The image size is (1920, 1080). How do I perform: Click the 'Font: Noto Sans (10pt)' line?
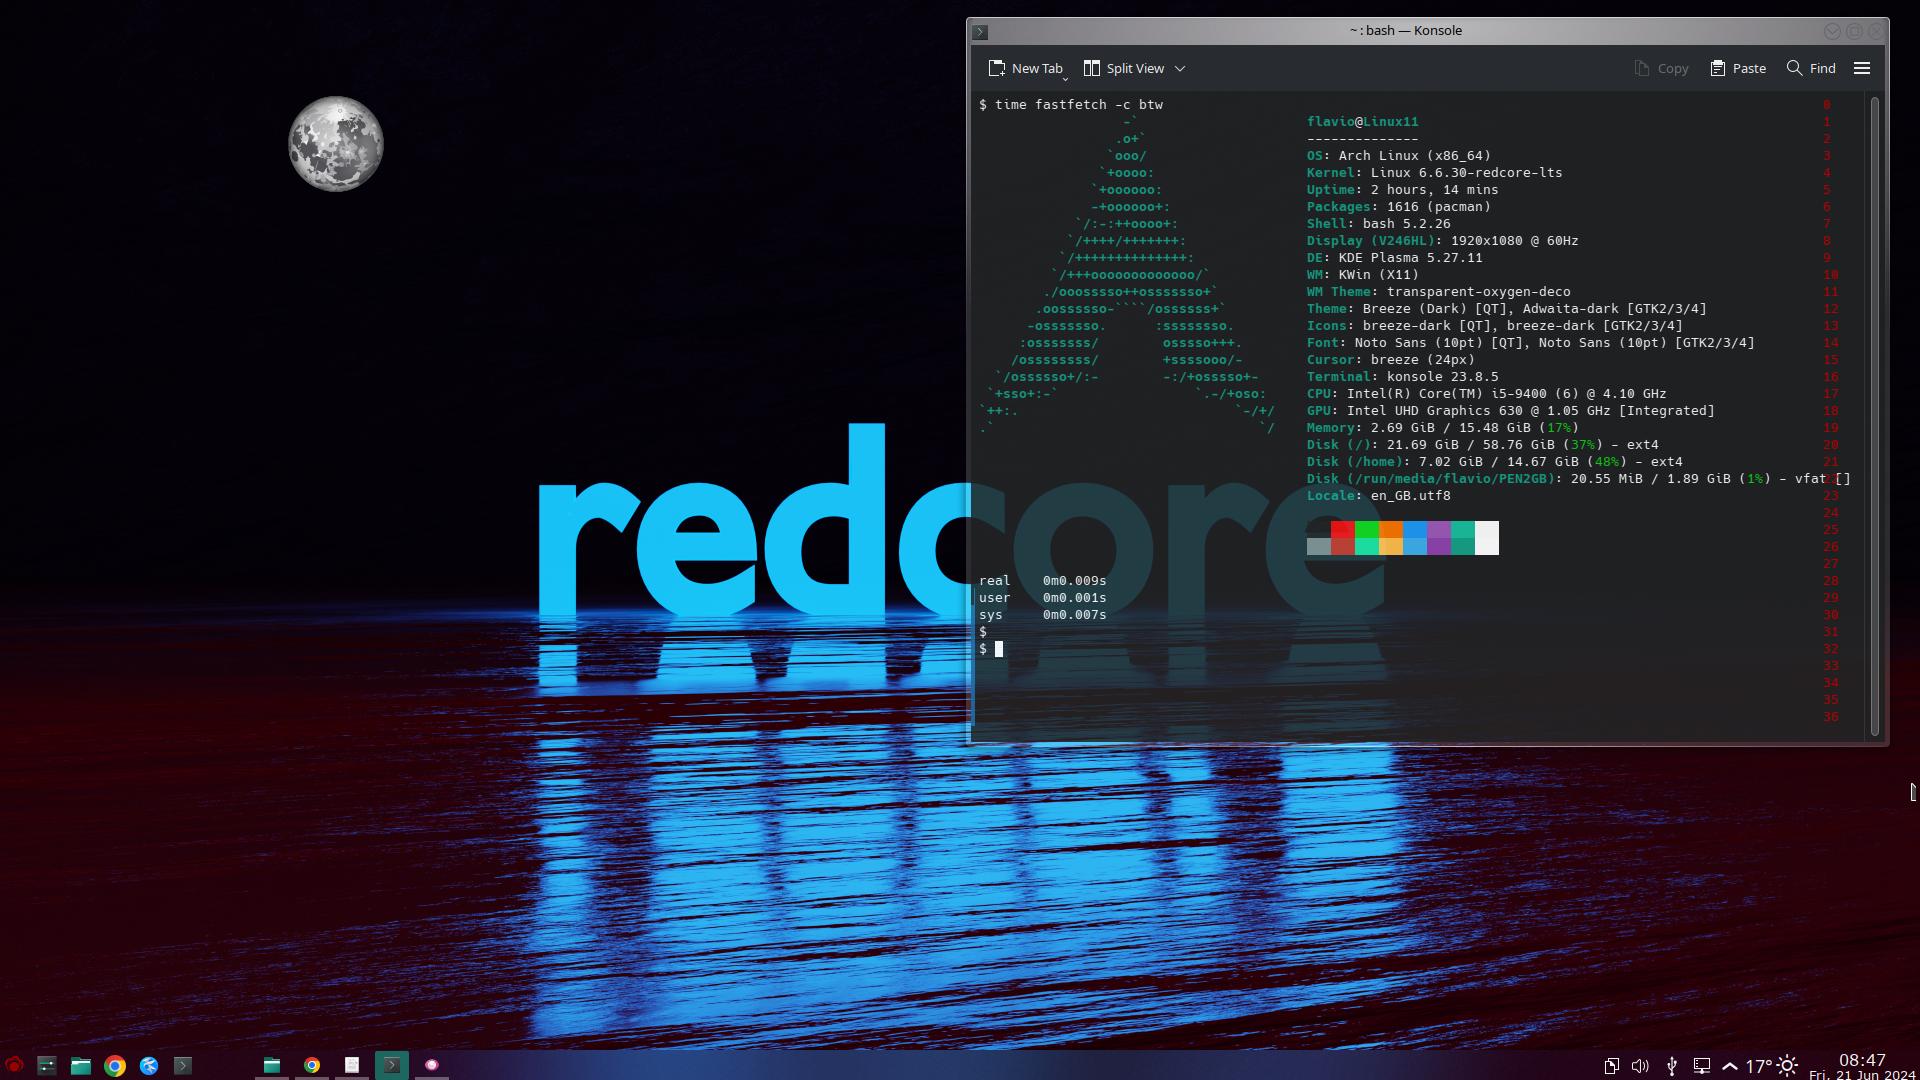point(1531,343)
